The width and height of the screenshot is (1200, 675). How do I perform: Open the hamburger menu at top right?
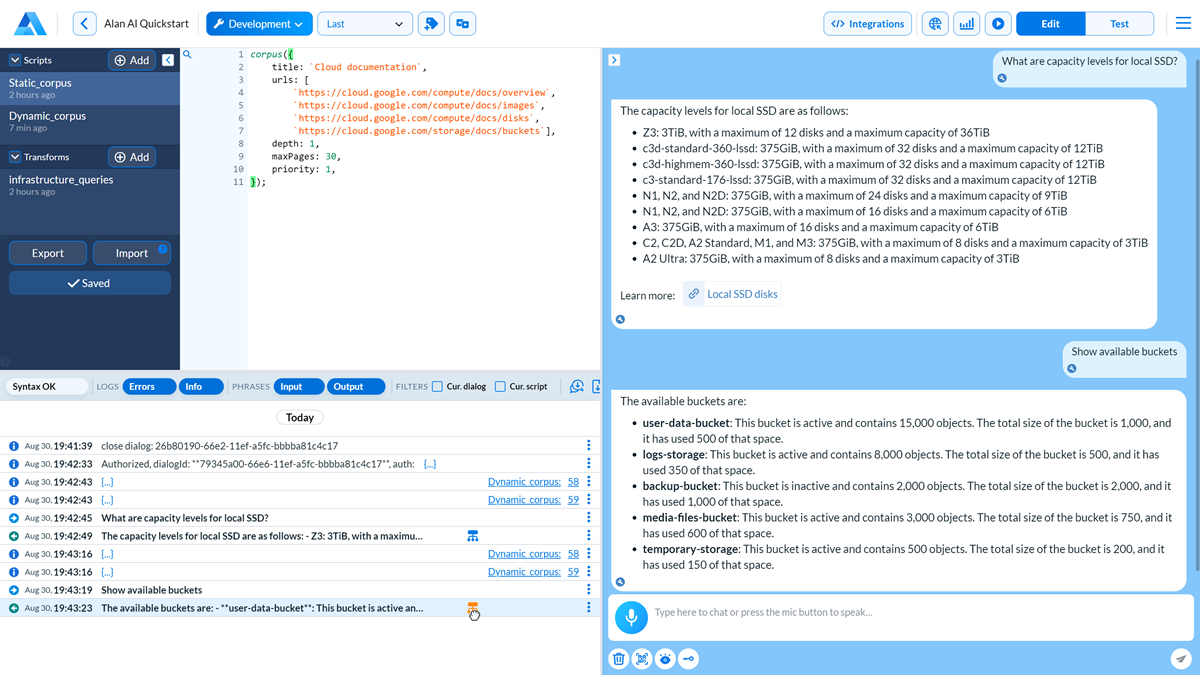(x=1183, y=24)
